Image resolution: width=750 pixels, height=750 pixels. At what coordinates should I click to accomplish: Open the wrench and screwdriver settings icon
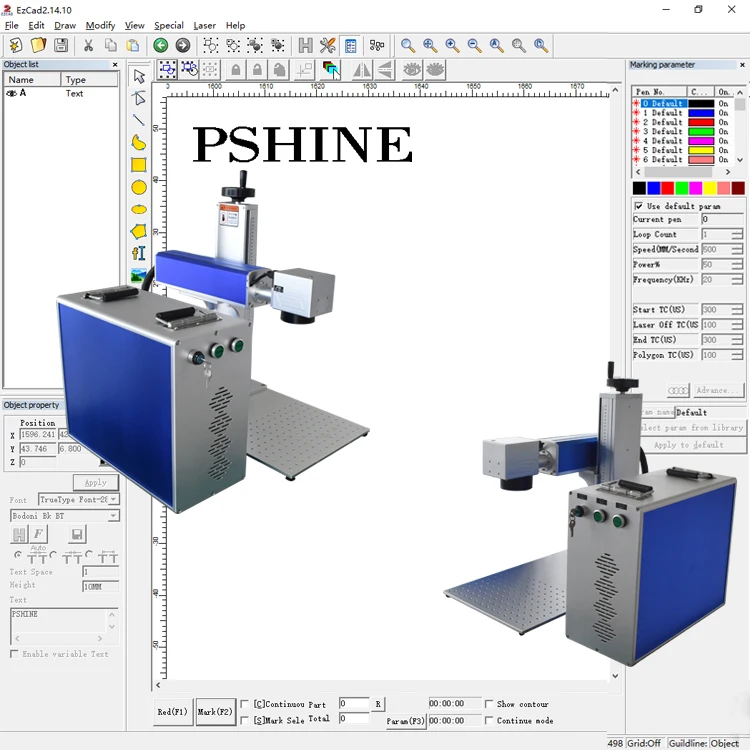point(328,45)
